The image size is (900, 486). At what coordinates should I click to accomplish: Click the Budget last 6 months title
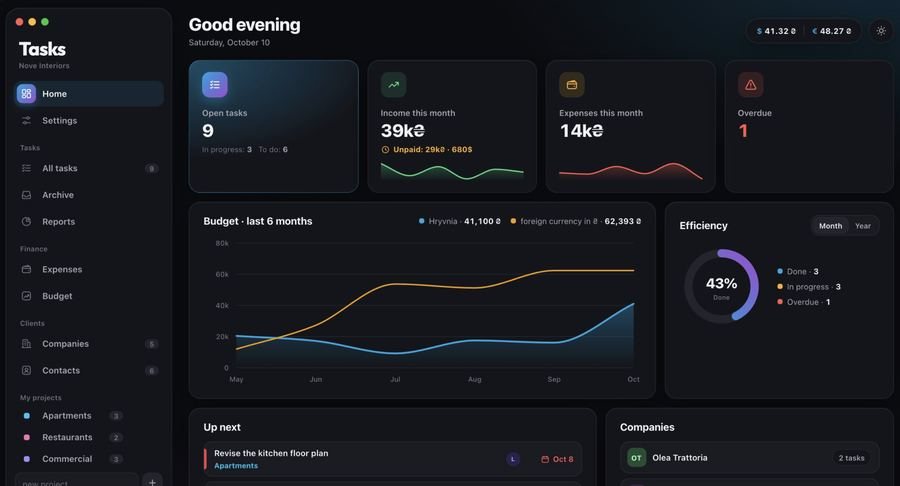(x=258, y=221)
